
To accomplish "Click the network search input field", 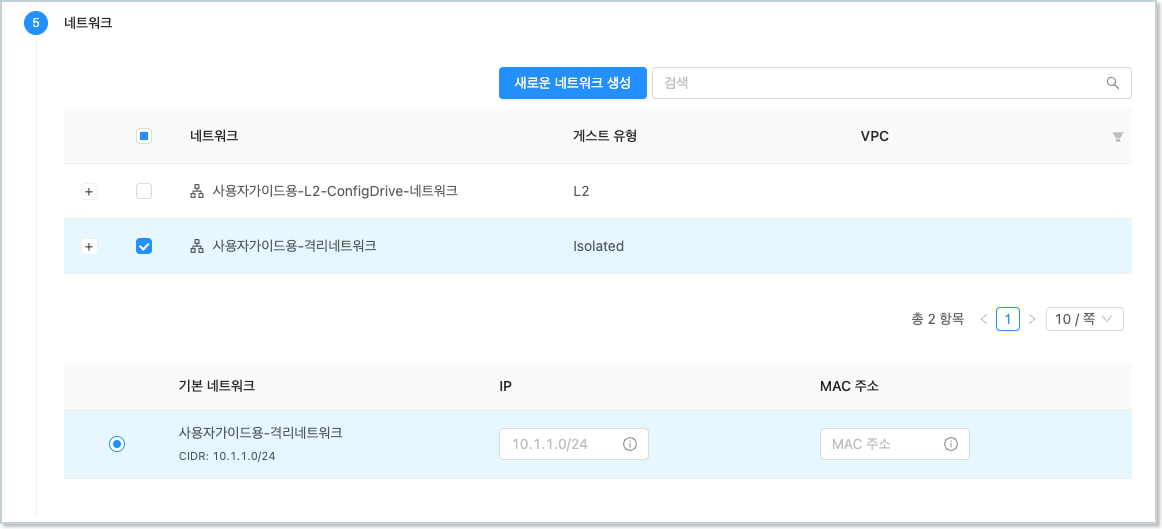I will pos(880,83).
